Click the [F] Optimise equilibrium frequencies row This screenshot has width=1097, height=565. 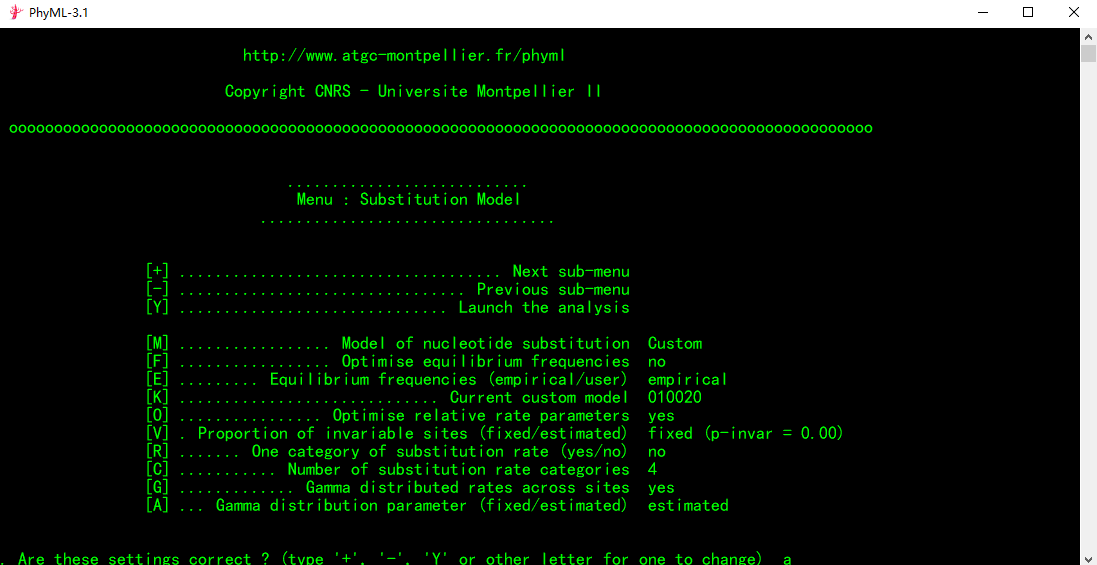click(406, 362)
